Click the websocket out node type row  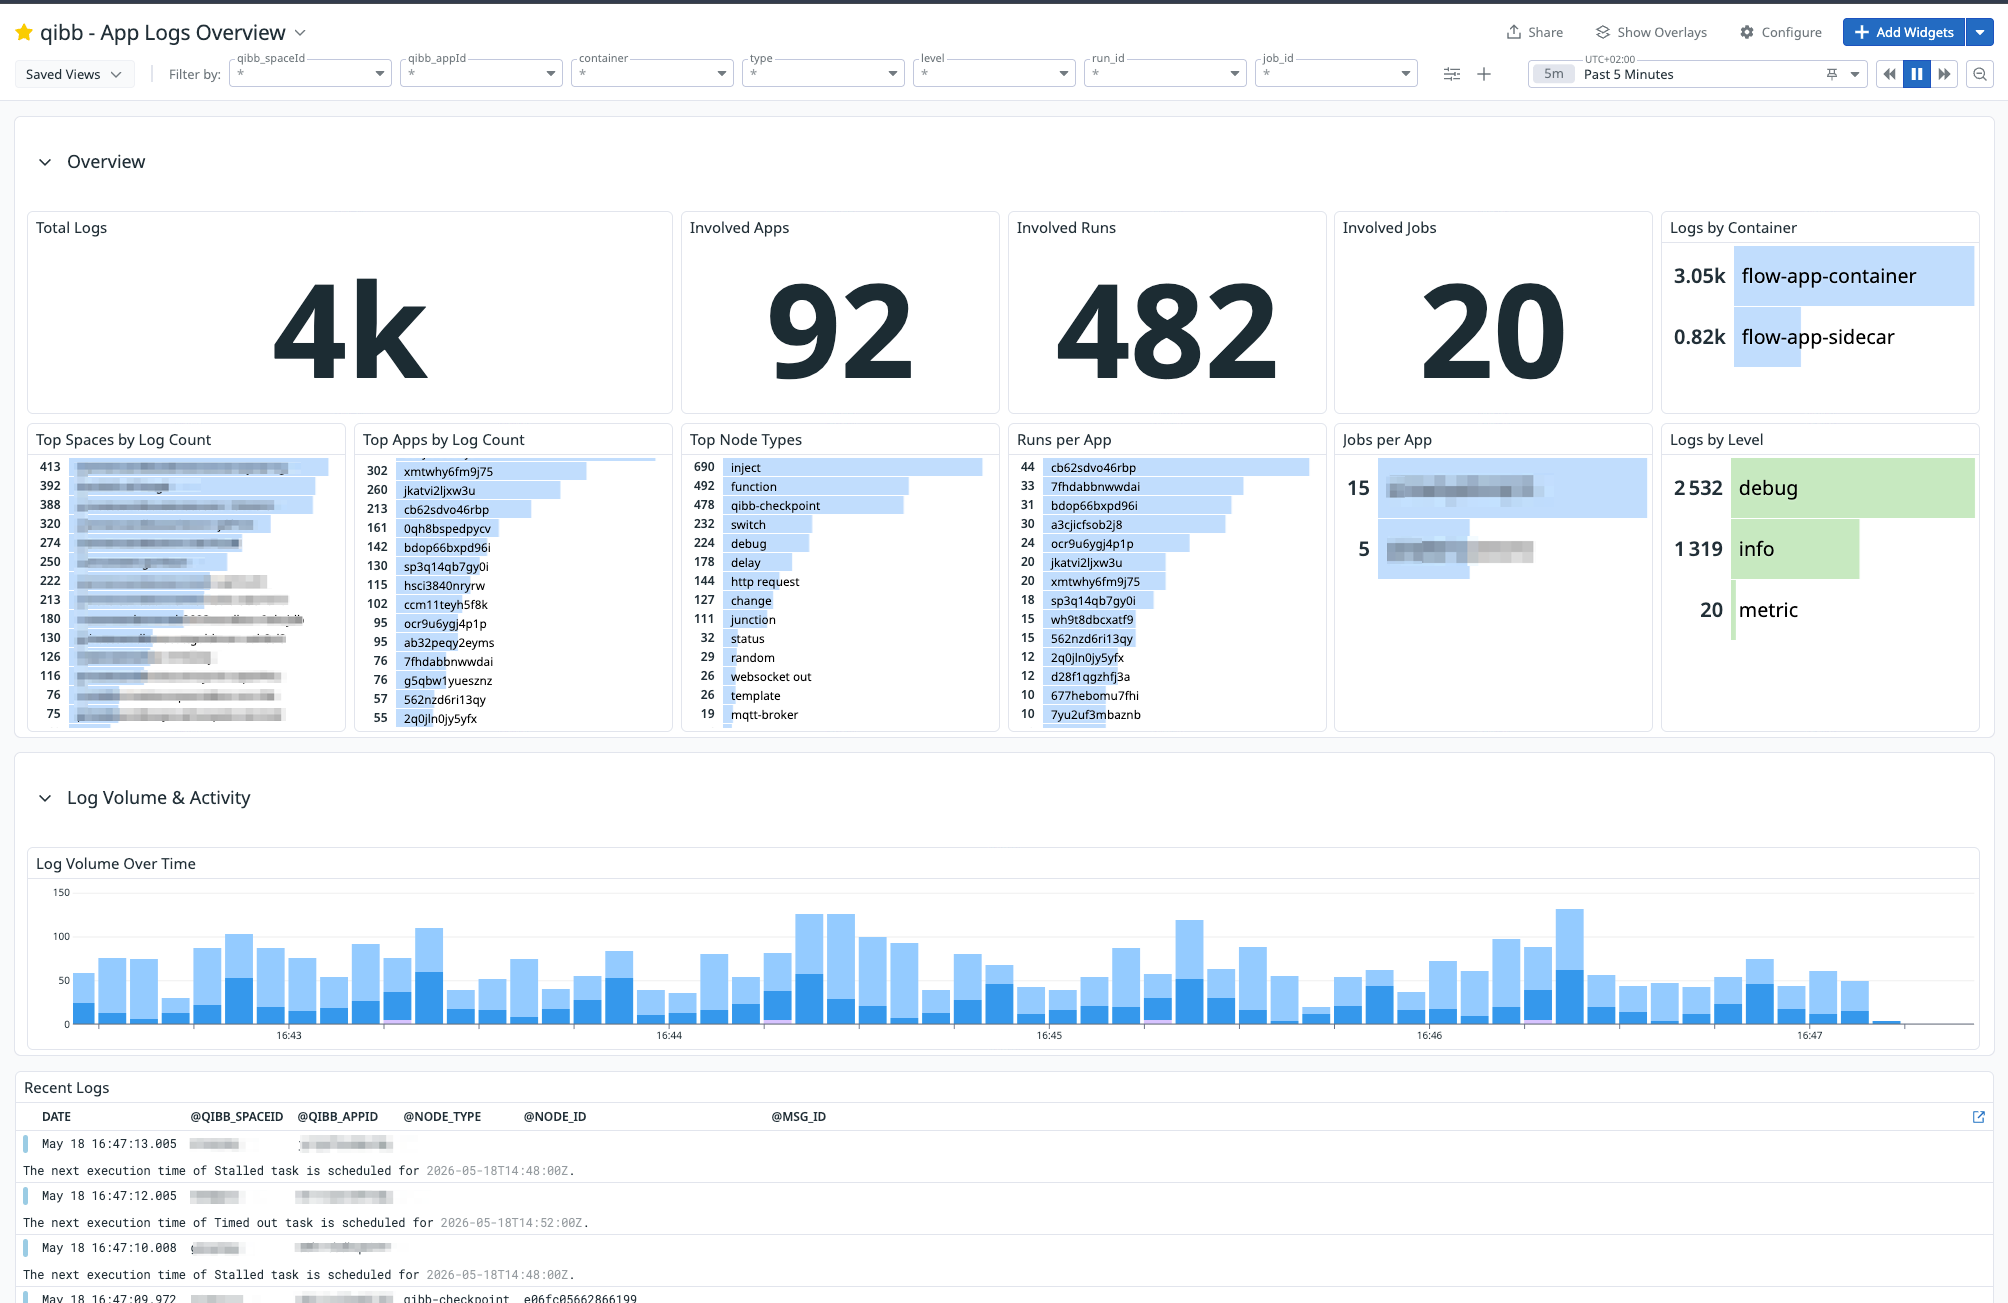coord(838,676)
